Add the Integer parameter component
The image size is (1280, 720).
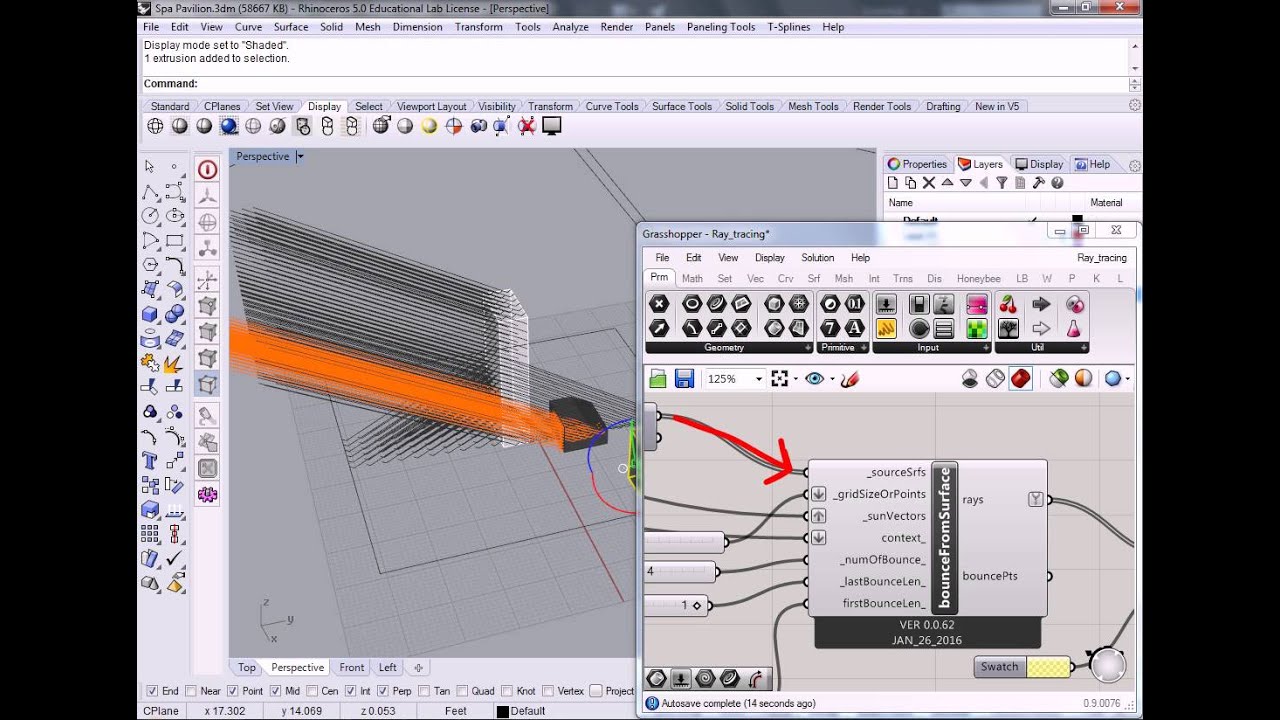pyautogui.click(x=830, y=328)
